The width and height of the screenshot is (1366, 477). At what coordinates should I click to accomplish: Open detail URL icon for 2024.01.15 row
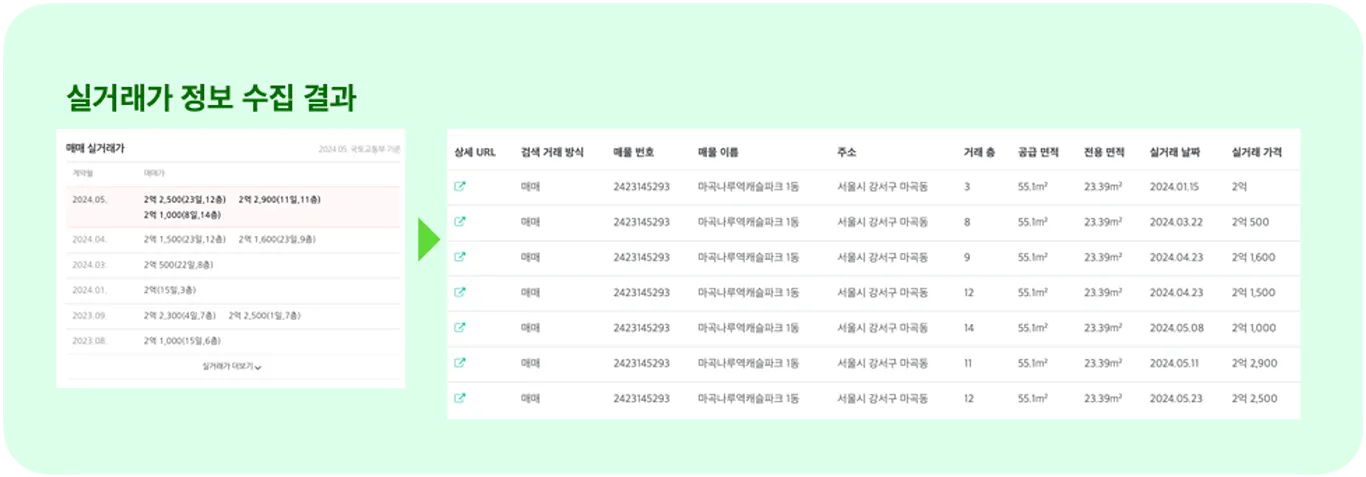(460, 186)
